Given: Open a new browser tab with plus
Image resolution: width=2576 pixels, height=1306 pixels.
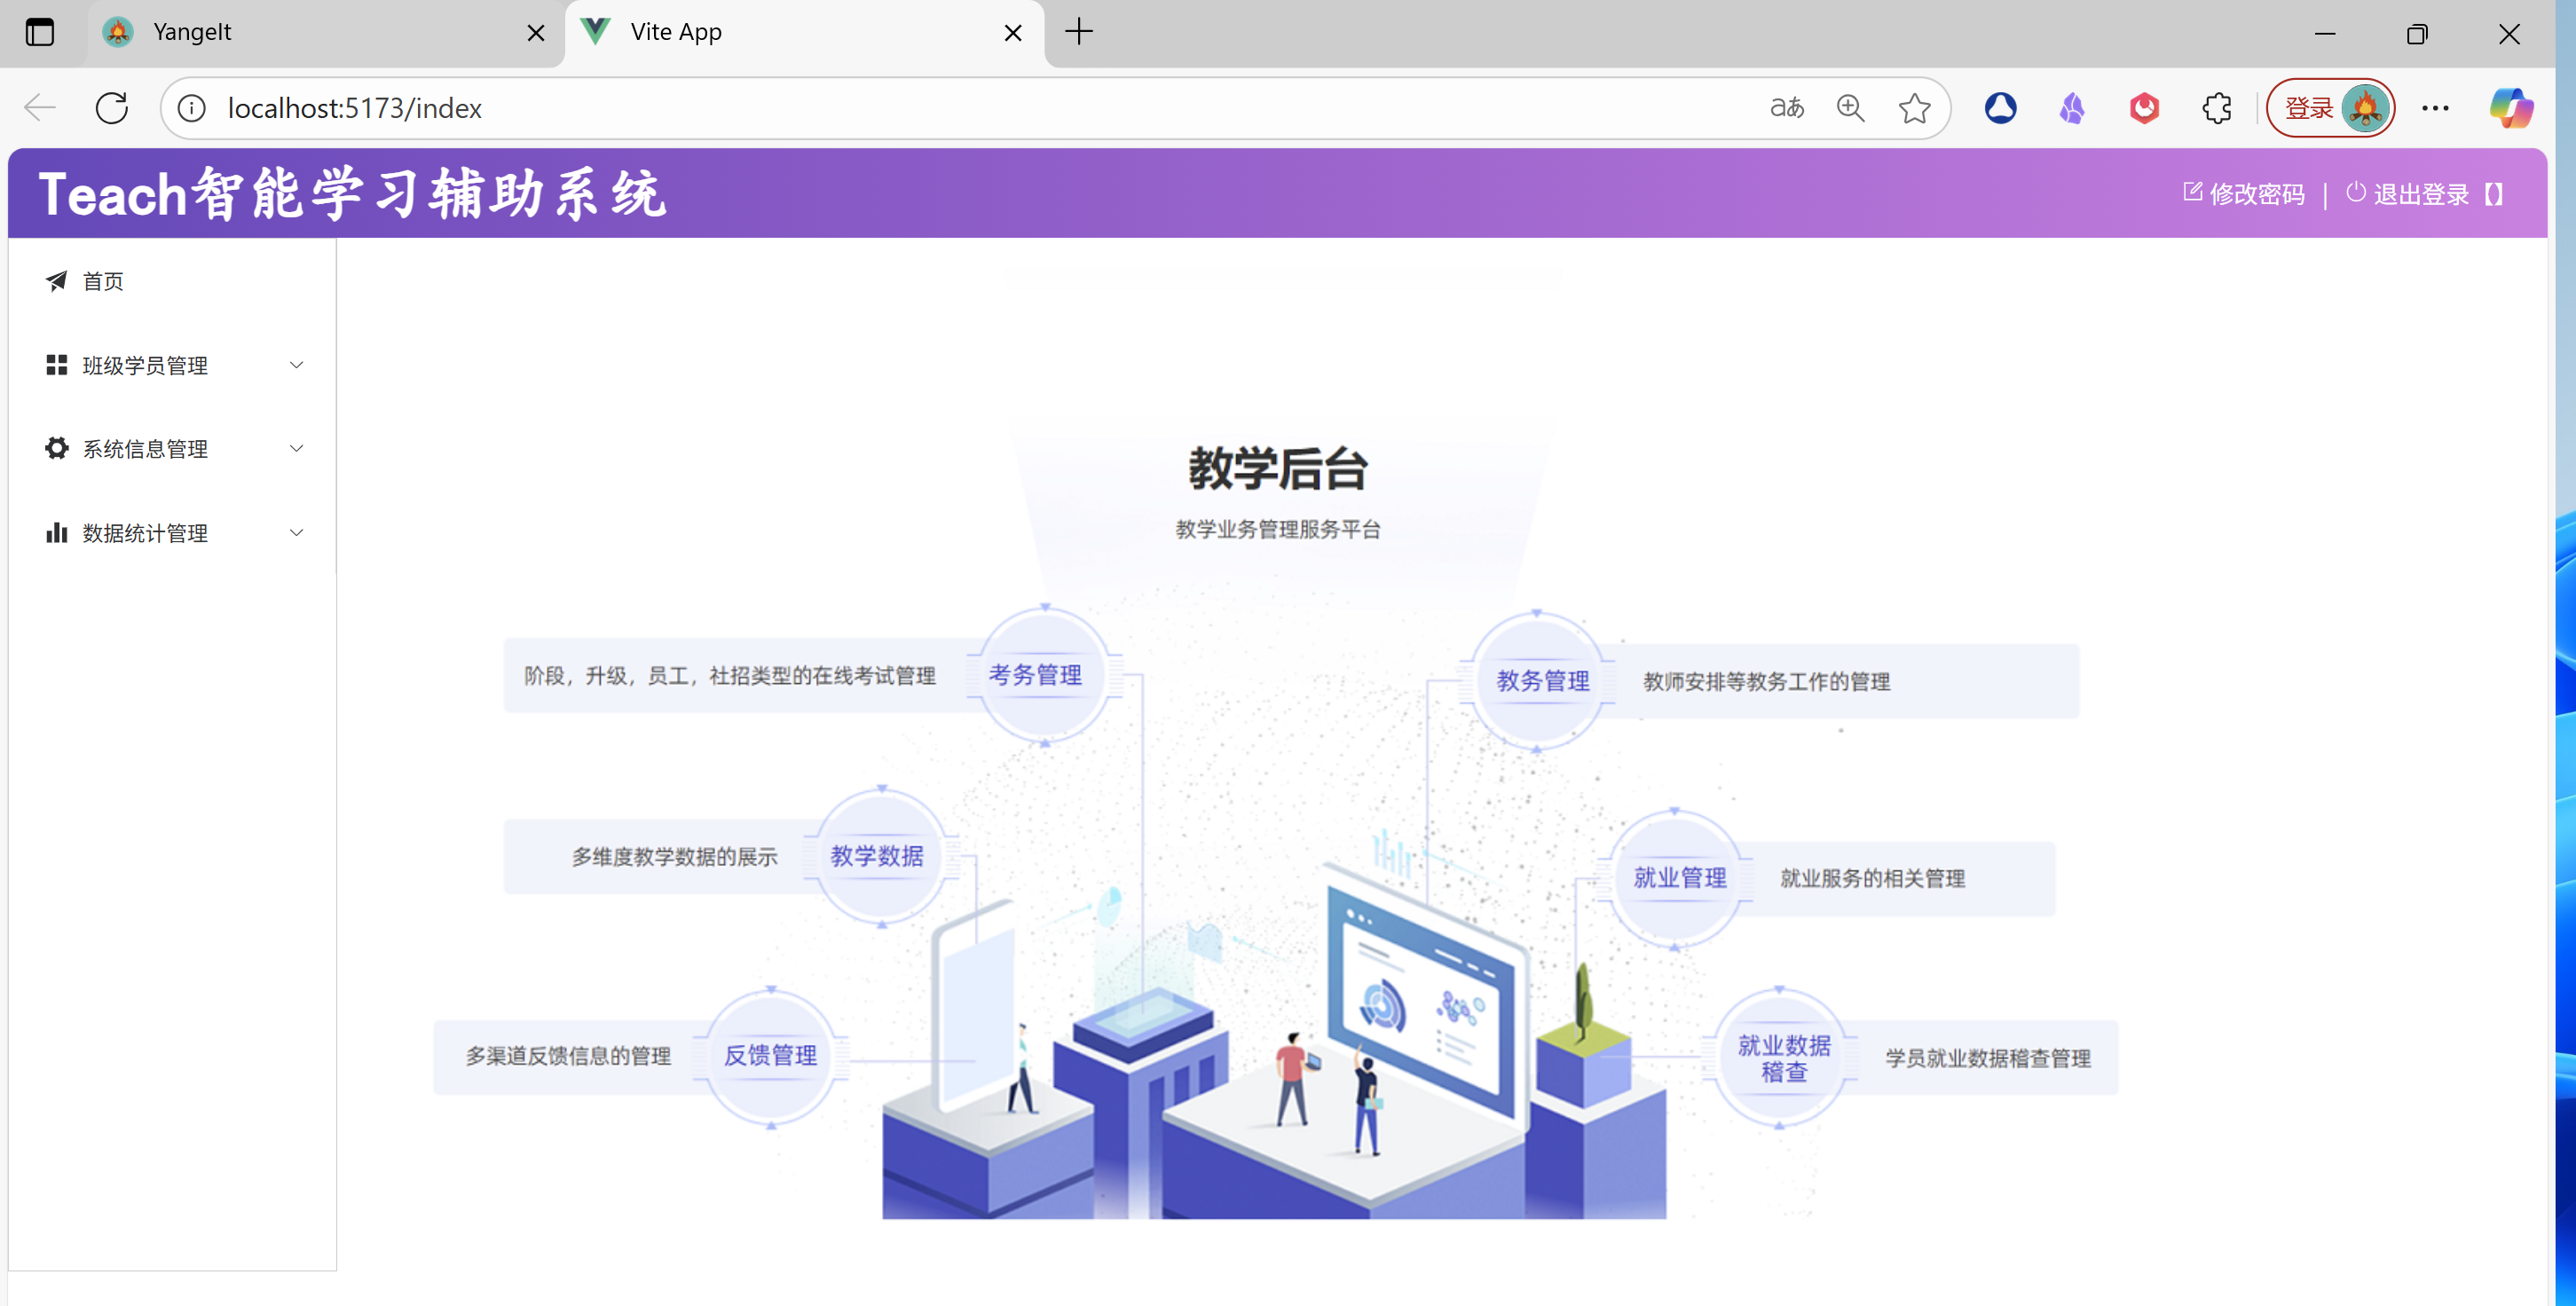Looking at the screenshot, I should click(1079, 32).
